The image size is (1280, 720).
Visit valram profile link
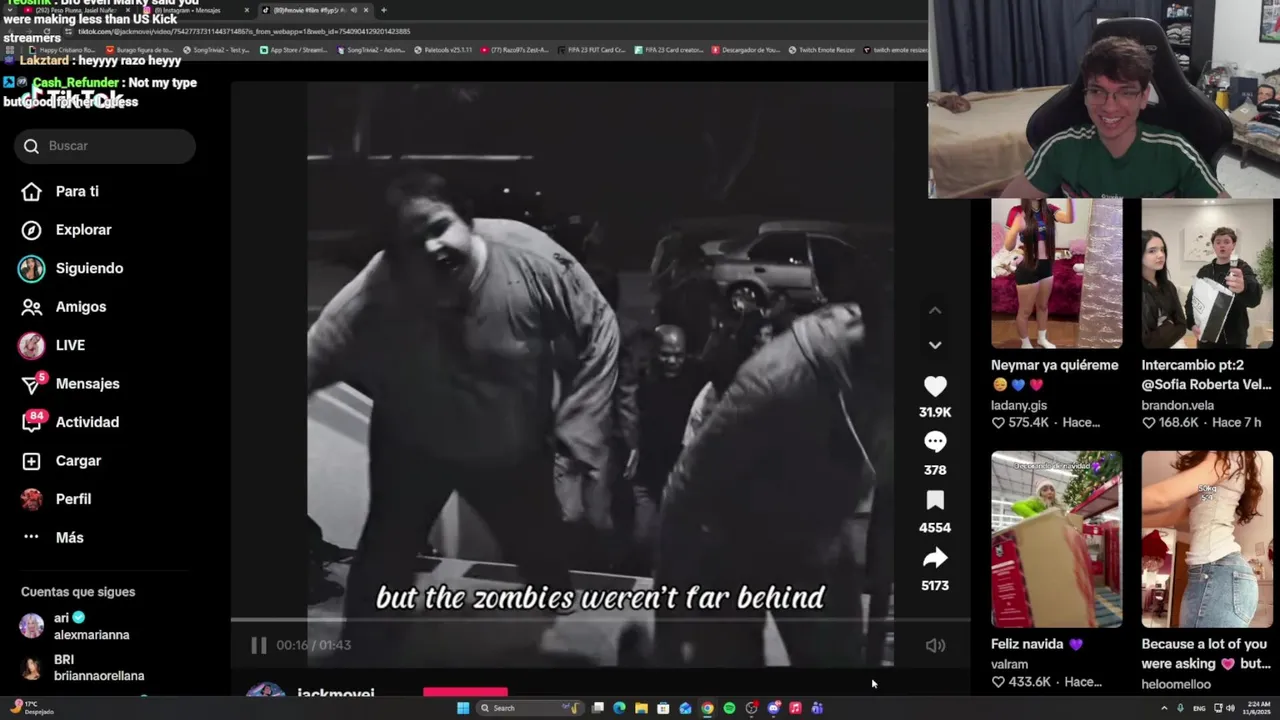click(1009, 664)
